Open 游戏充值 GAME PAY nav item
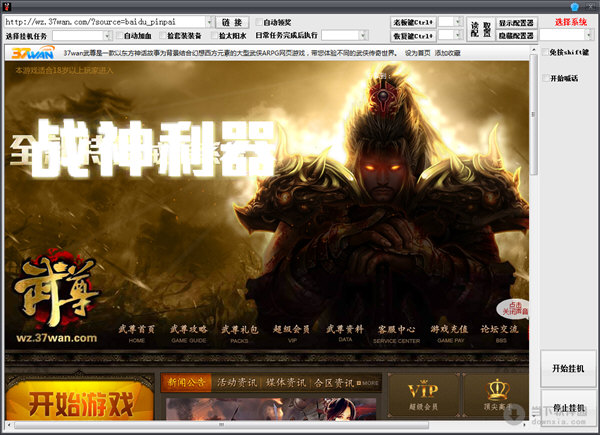Screen dimensions: 600x435 (450, 333)
